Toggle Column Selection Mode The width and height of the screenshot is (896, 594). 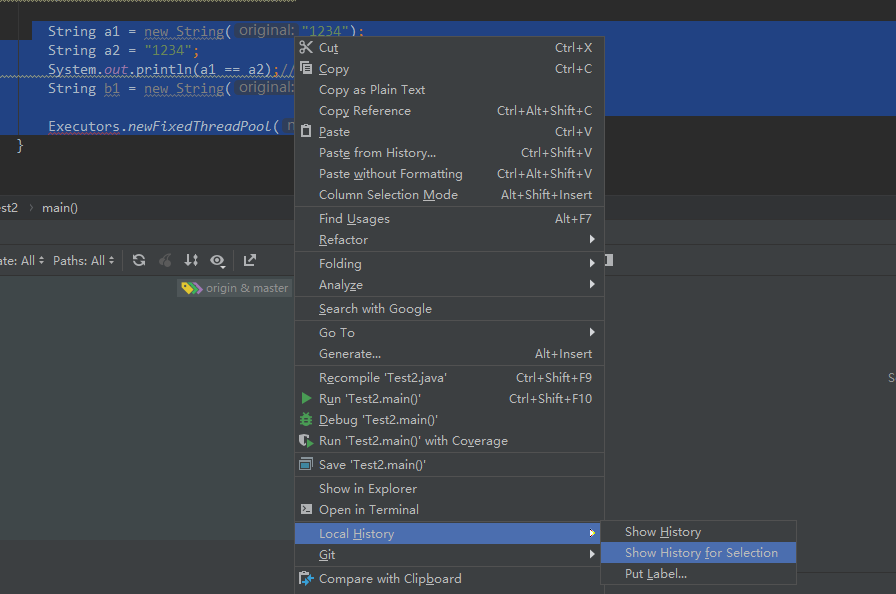click(x=449, y=195)
